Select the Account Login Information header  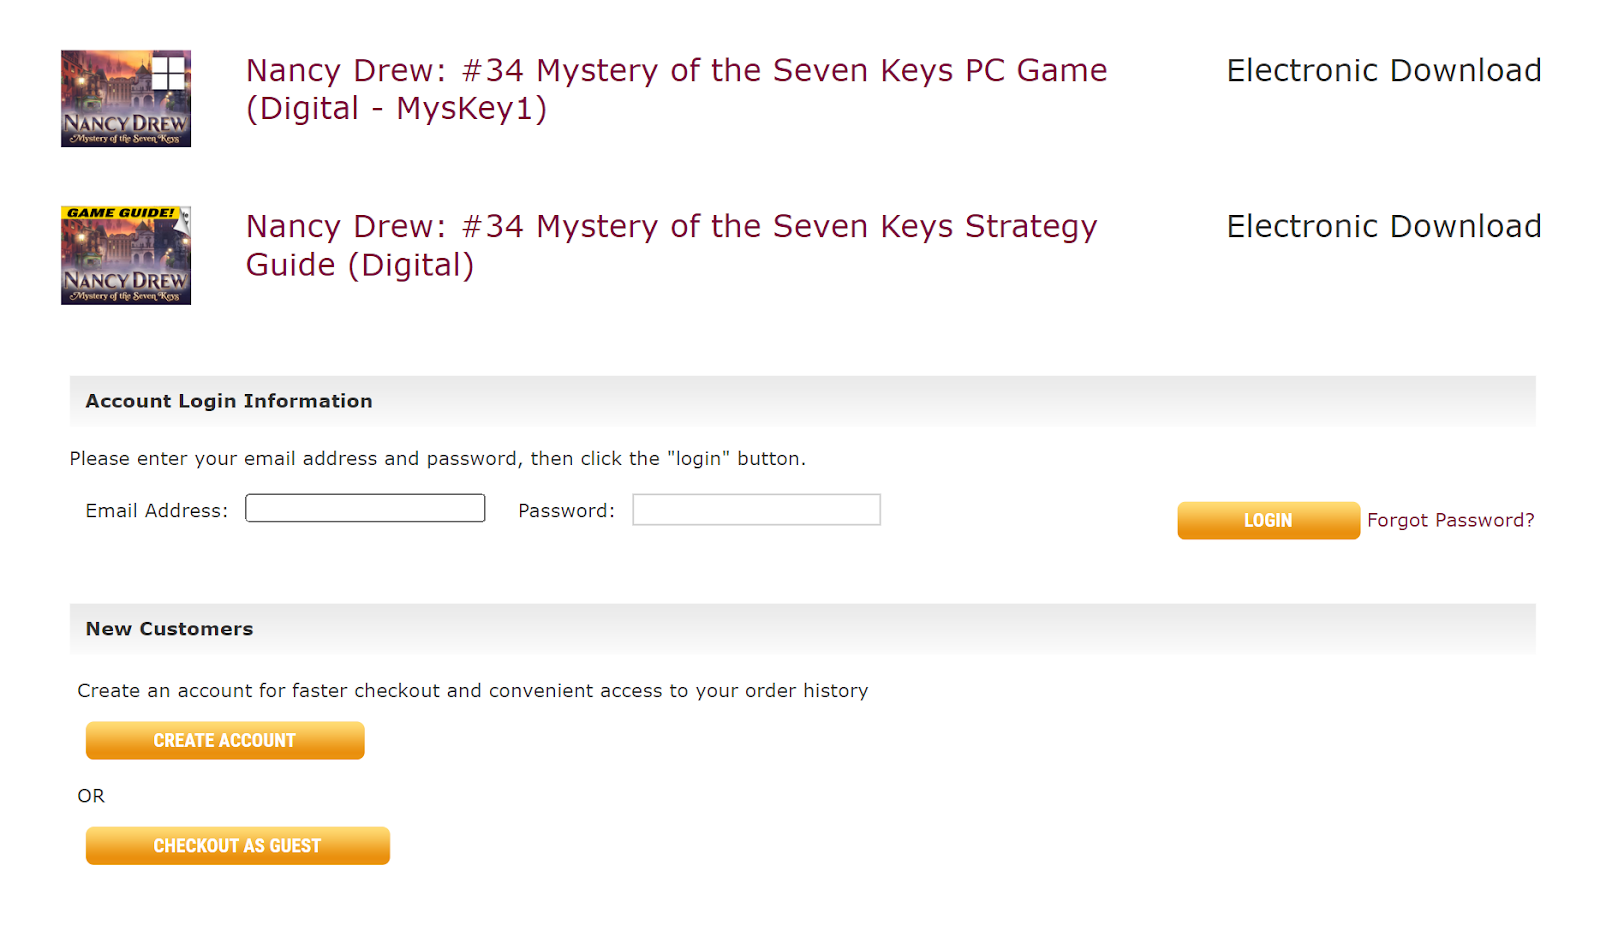pyautogui.click(x=229, y=401)
